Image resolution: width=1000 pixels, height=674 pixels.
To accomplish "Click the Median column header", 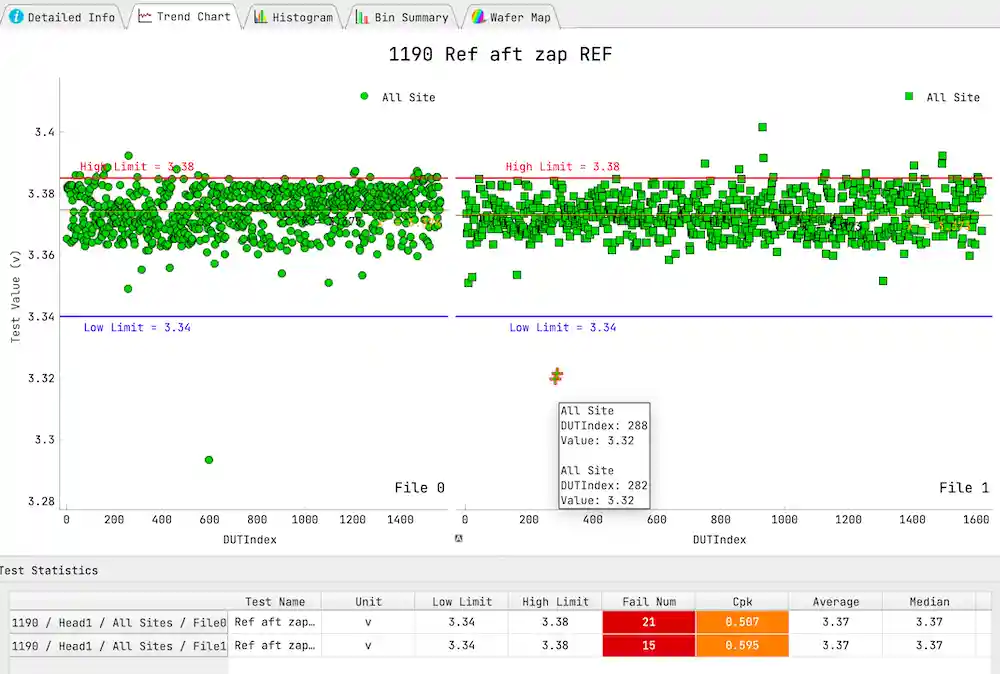I will coord(928,602).
